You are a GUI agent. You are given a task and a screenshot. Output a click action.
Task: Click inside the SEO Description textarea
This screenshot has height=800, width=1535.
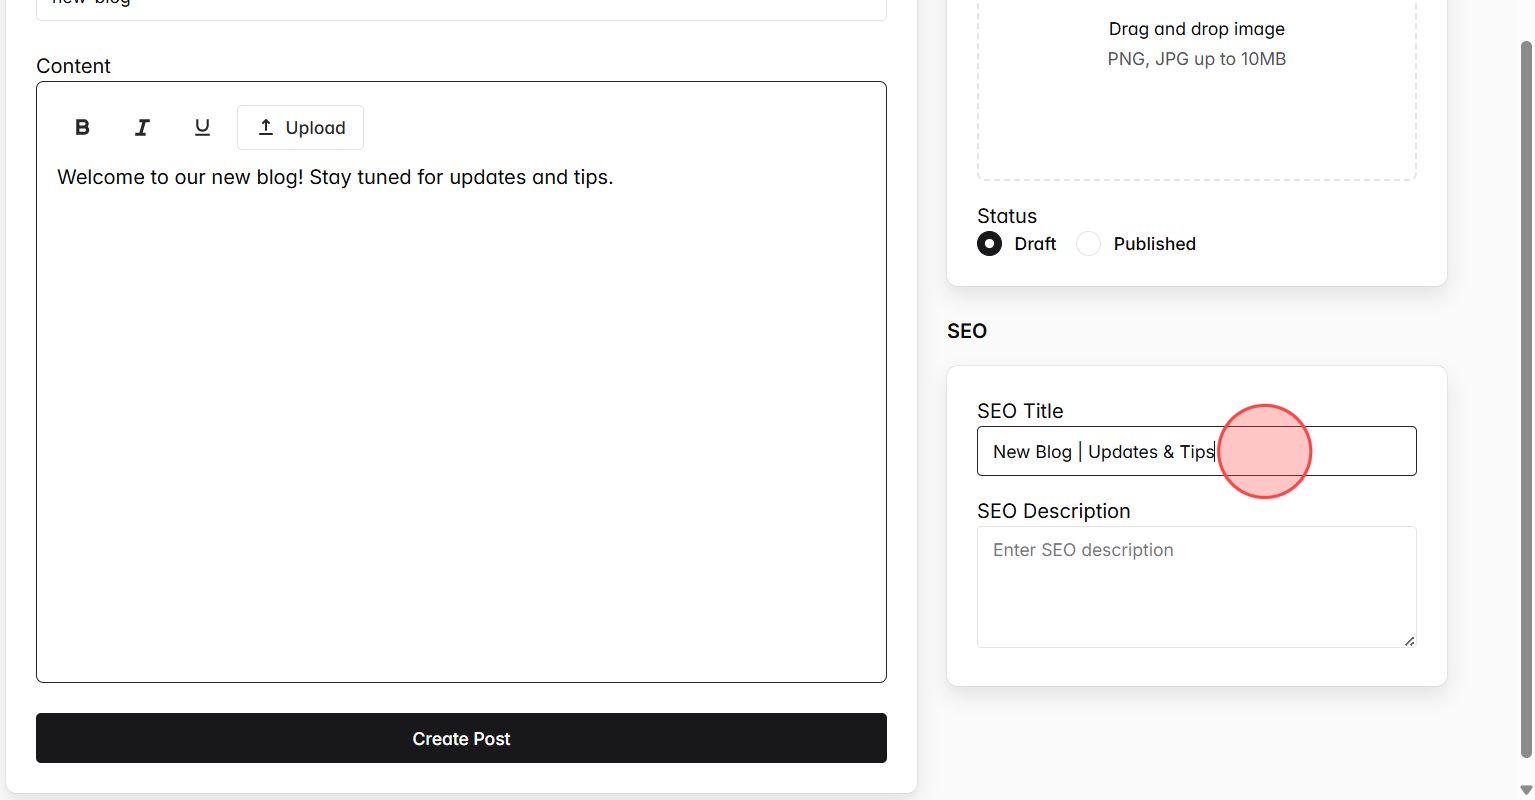pos(1196,587)
